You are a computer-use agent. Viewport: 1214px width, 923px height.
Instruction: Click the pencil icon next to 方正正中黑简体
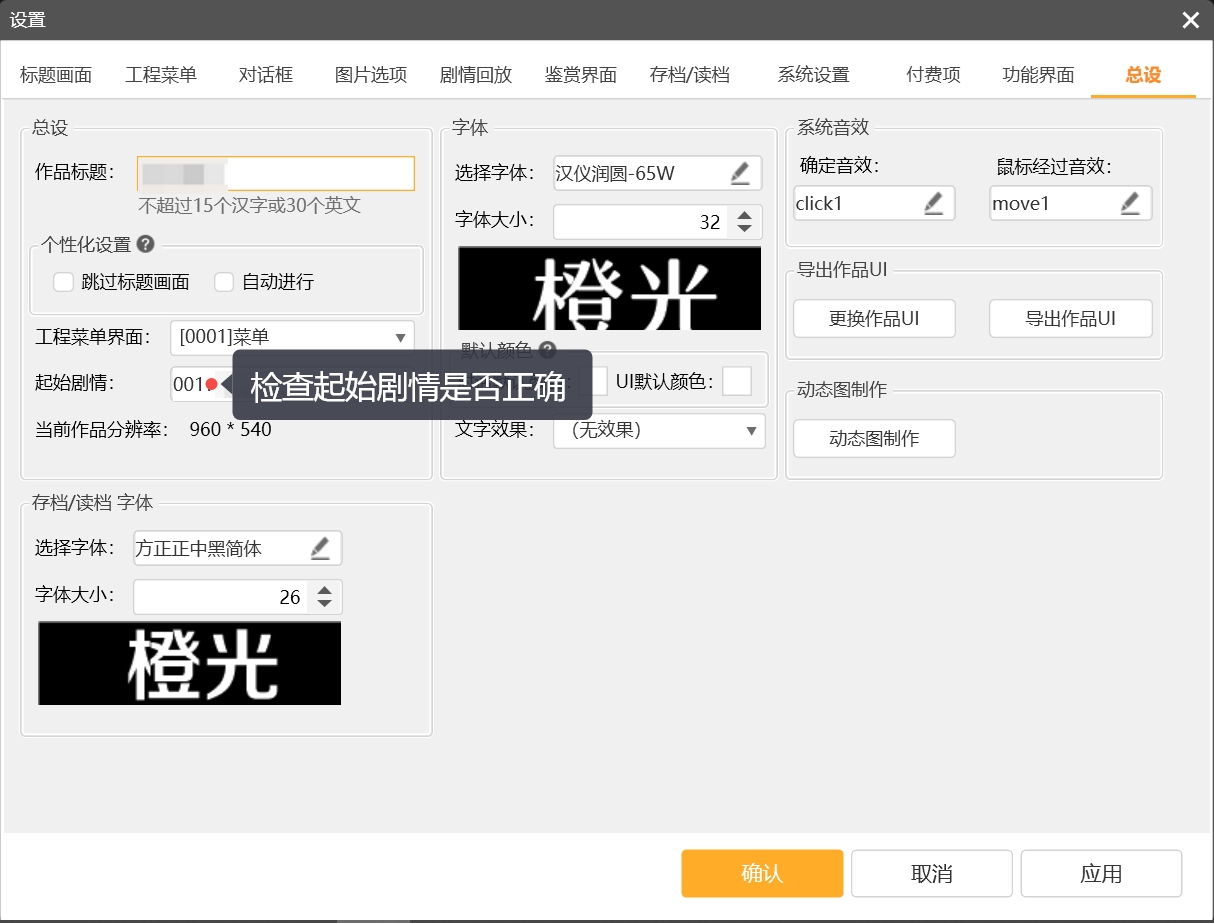click(x=320, y=548)
